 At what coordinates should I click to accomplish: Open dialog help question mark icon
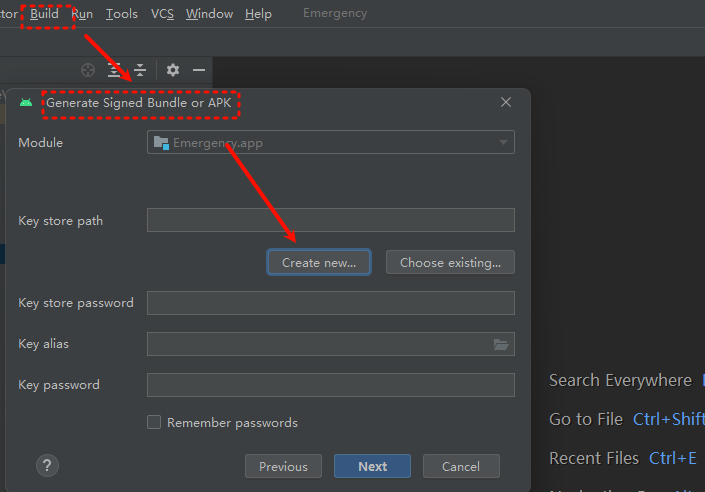pyautogui.click(x=47, y=466)
